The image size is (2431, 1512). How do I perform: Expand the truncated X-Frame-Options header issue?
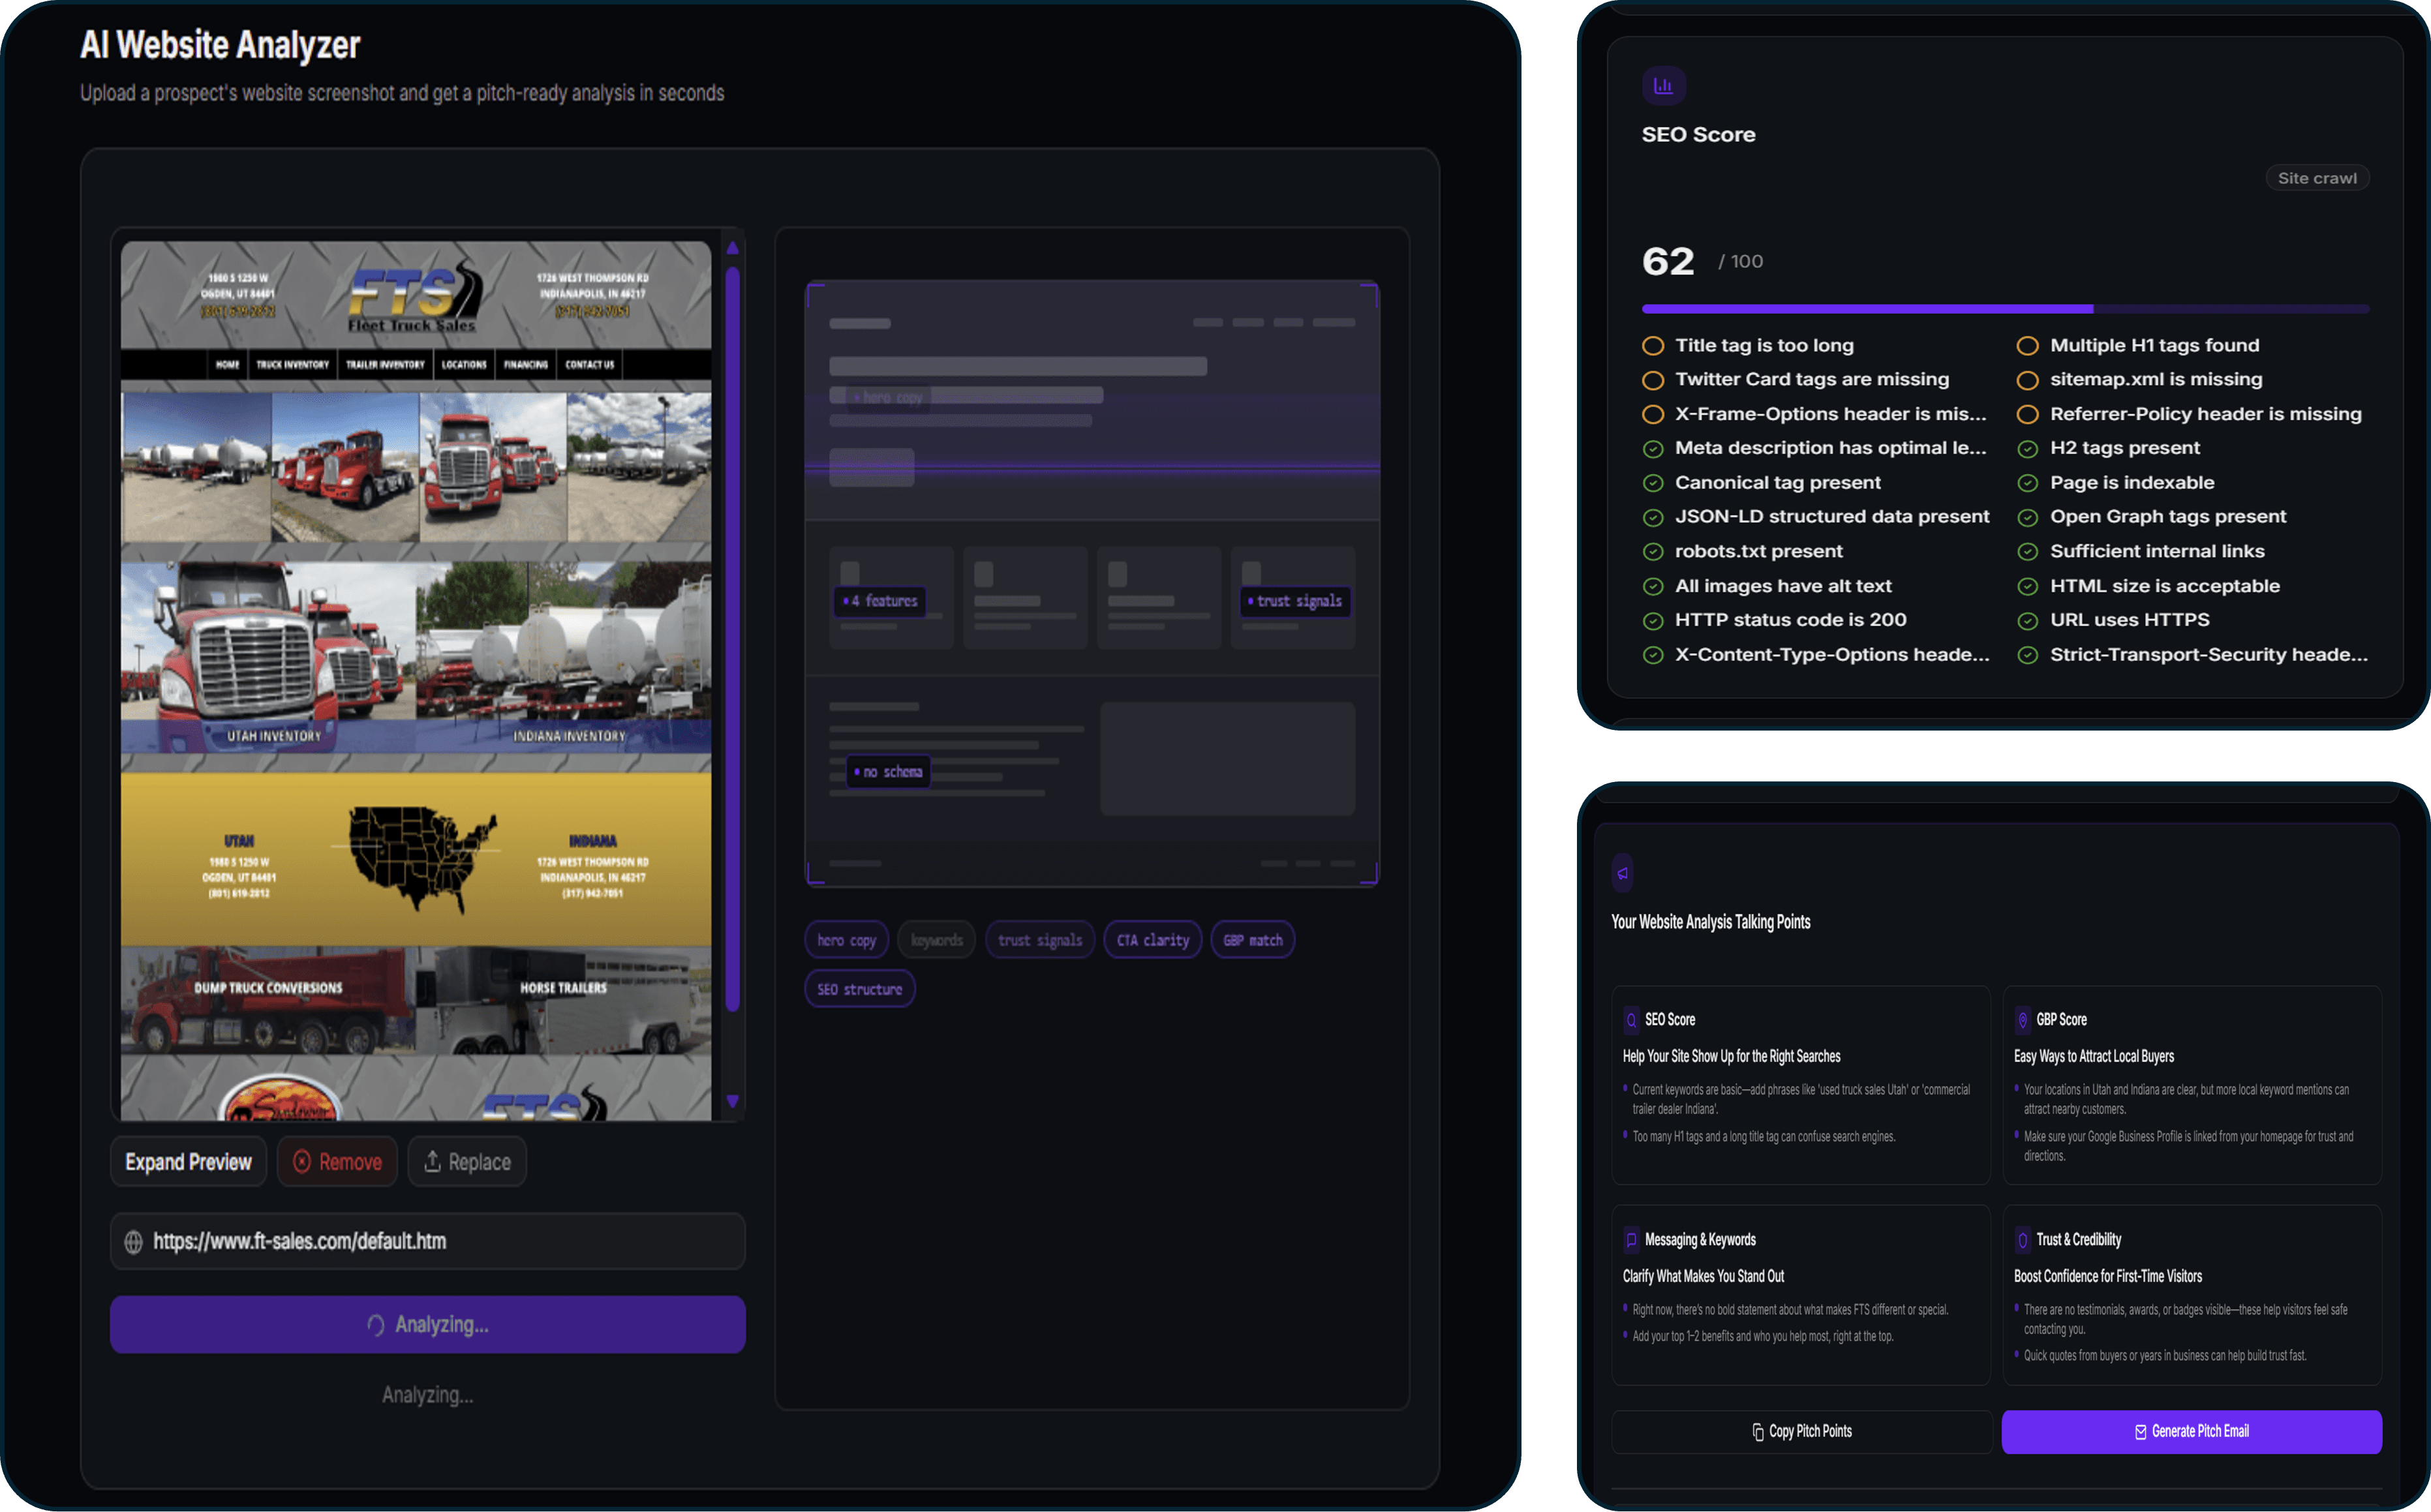(x=1833, y=413)
